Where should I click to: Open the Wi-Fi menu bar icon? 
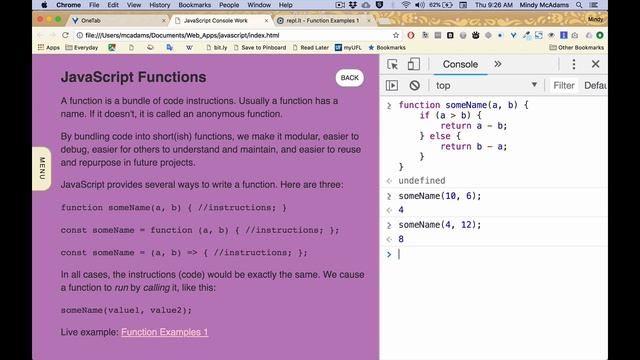(405, 5)
